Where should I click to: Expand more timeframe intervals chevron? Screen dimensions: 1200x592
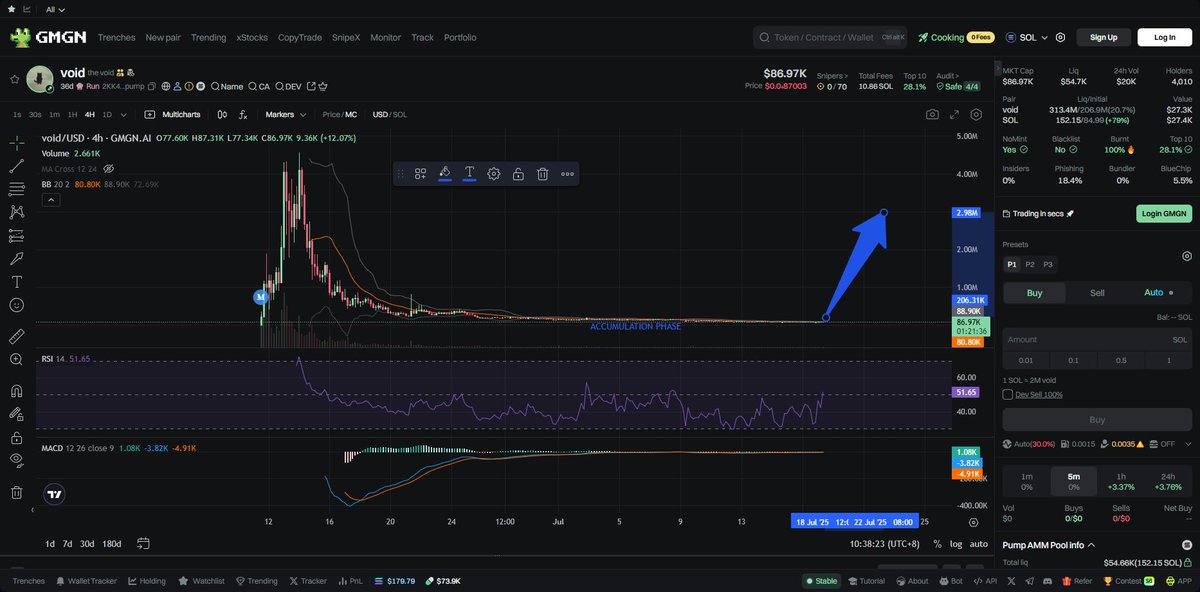coord(126,115)
